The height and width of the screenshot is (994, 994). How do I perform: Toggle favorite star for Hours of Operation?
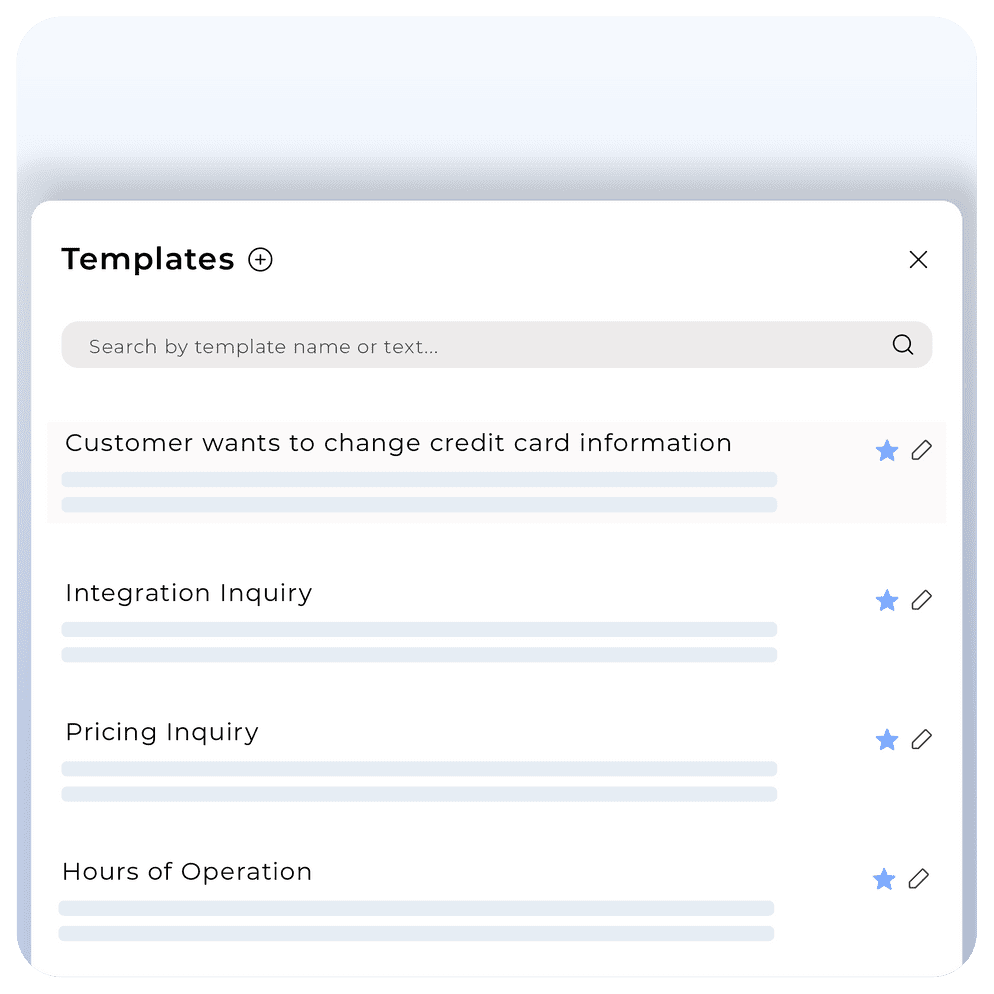883,880
